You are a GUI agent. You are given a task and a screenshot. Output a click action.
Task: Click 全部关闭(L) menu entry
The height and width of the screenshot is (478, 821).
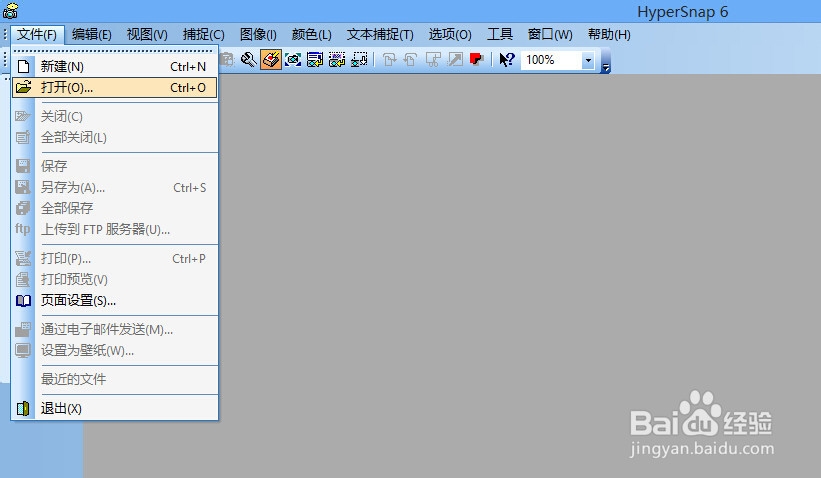click(114, 137)
